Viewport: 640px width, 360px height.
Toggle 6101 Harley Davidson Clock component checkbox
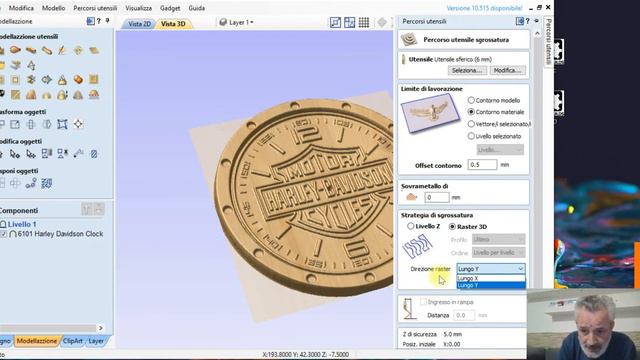pos(3,234)
